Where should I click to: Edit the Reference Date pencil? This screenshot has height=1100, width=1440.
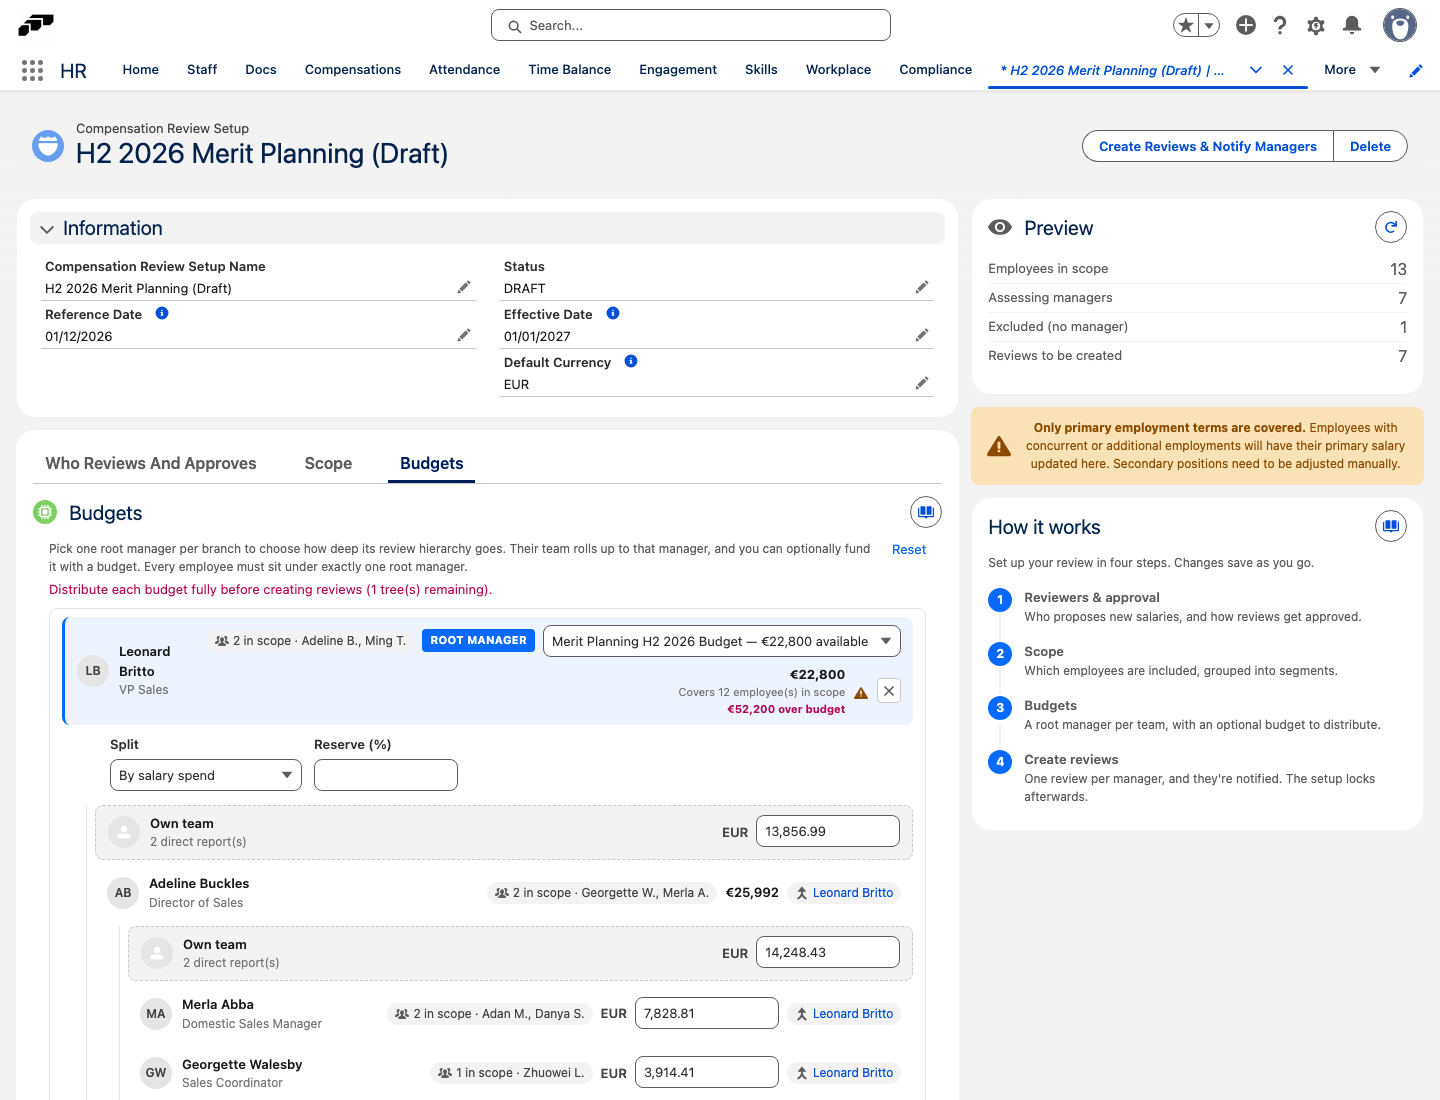coord(464,336)
